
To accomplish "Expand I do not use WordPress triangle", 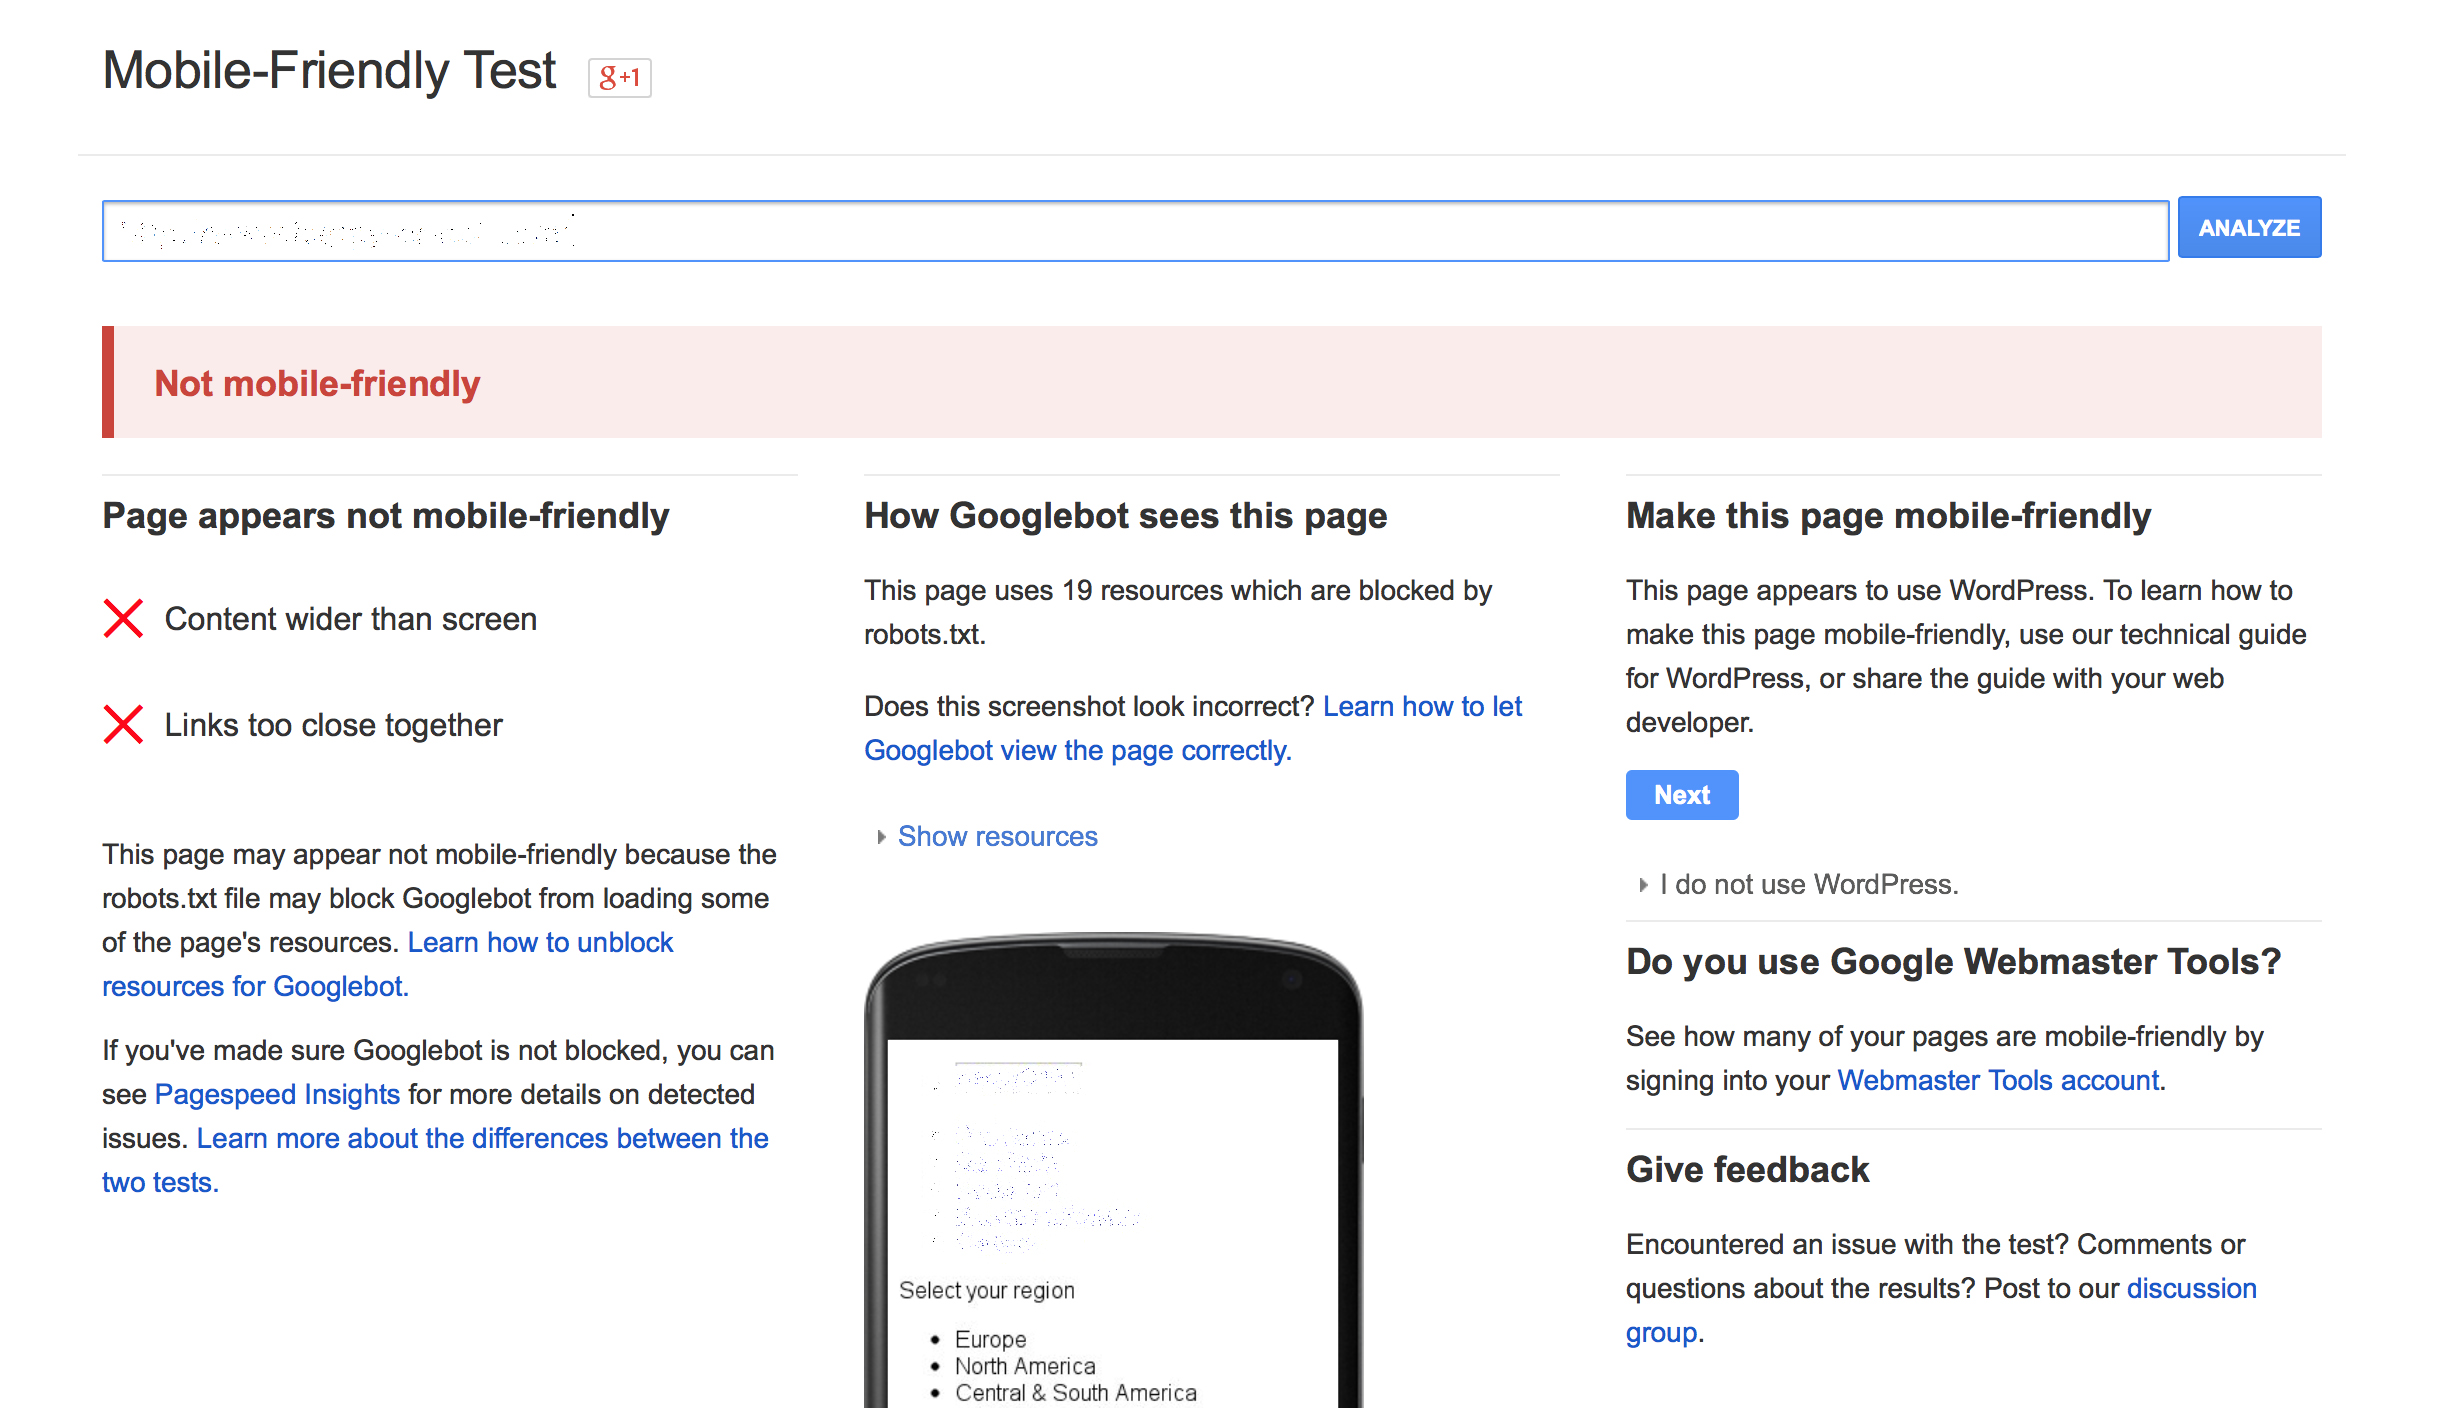I will click(1643, 885).
